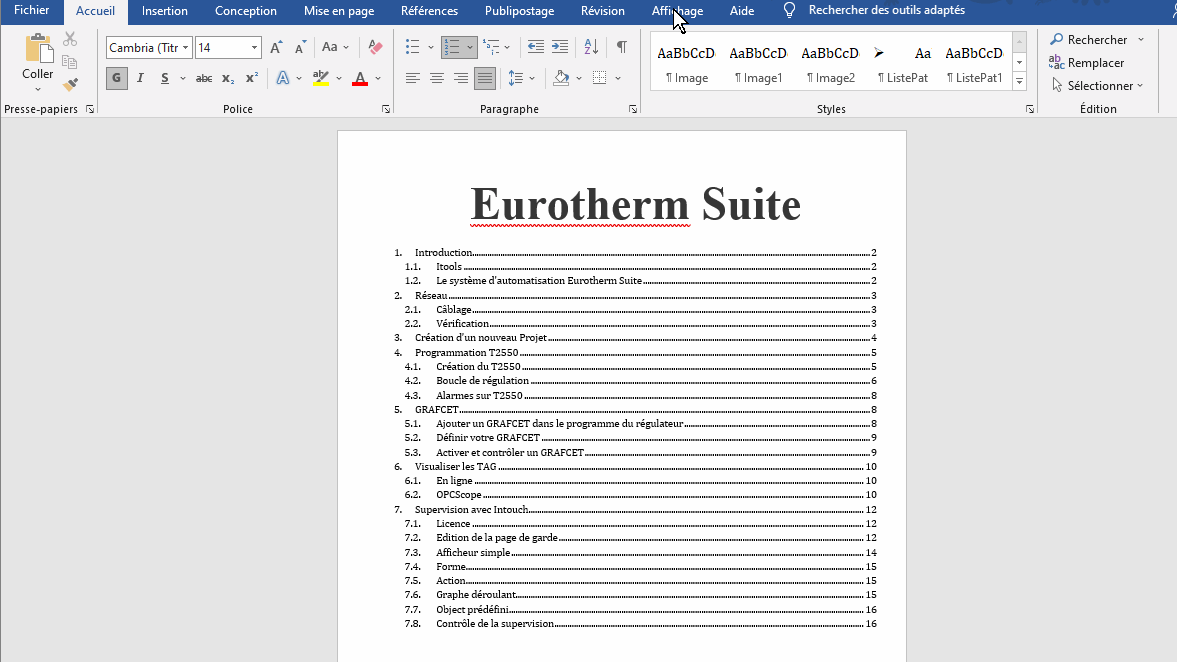This screenshot has height=662, width=1177.
Task: Click the Remplacer button
Action: click(x=1087, y=62)
